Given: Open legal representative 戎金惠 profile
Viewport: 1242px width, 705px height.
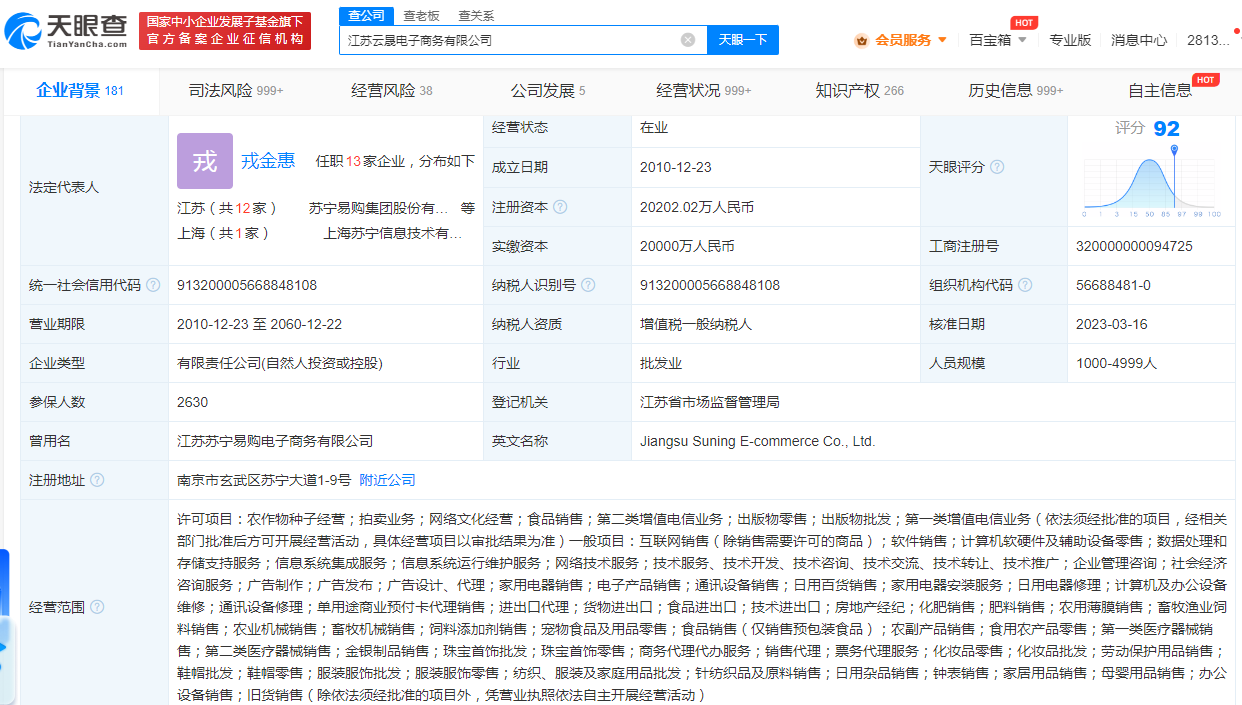Looking at the screenshot, I should [x=268, y=161].
